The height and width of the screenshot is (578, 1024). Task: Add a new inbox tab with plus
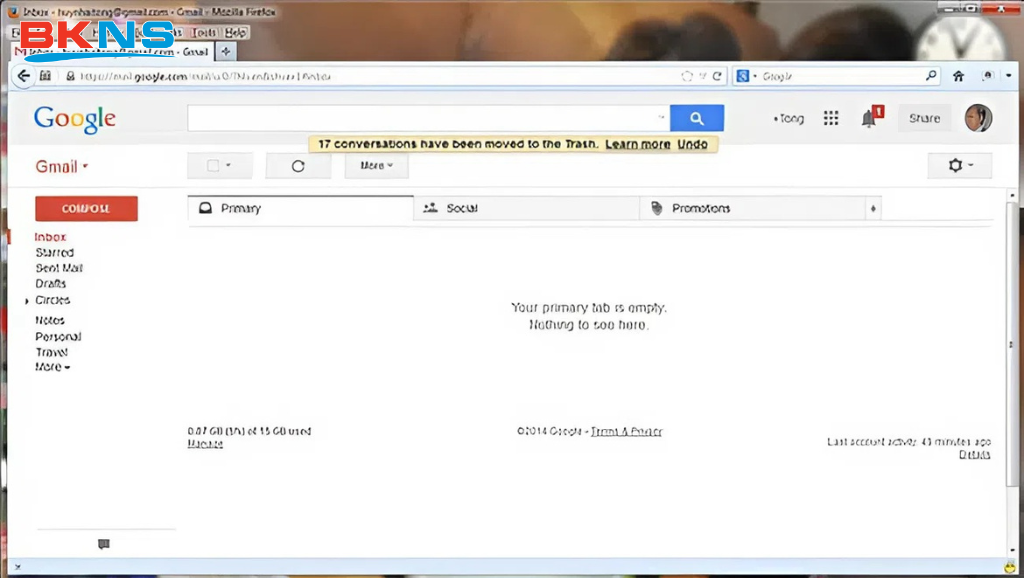874,208
